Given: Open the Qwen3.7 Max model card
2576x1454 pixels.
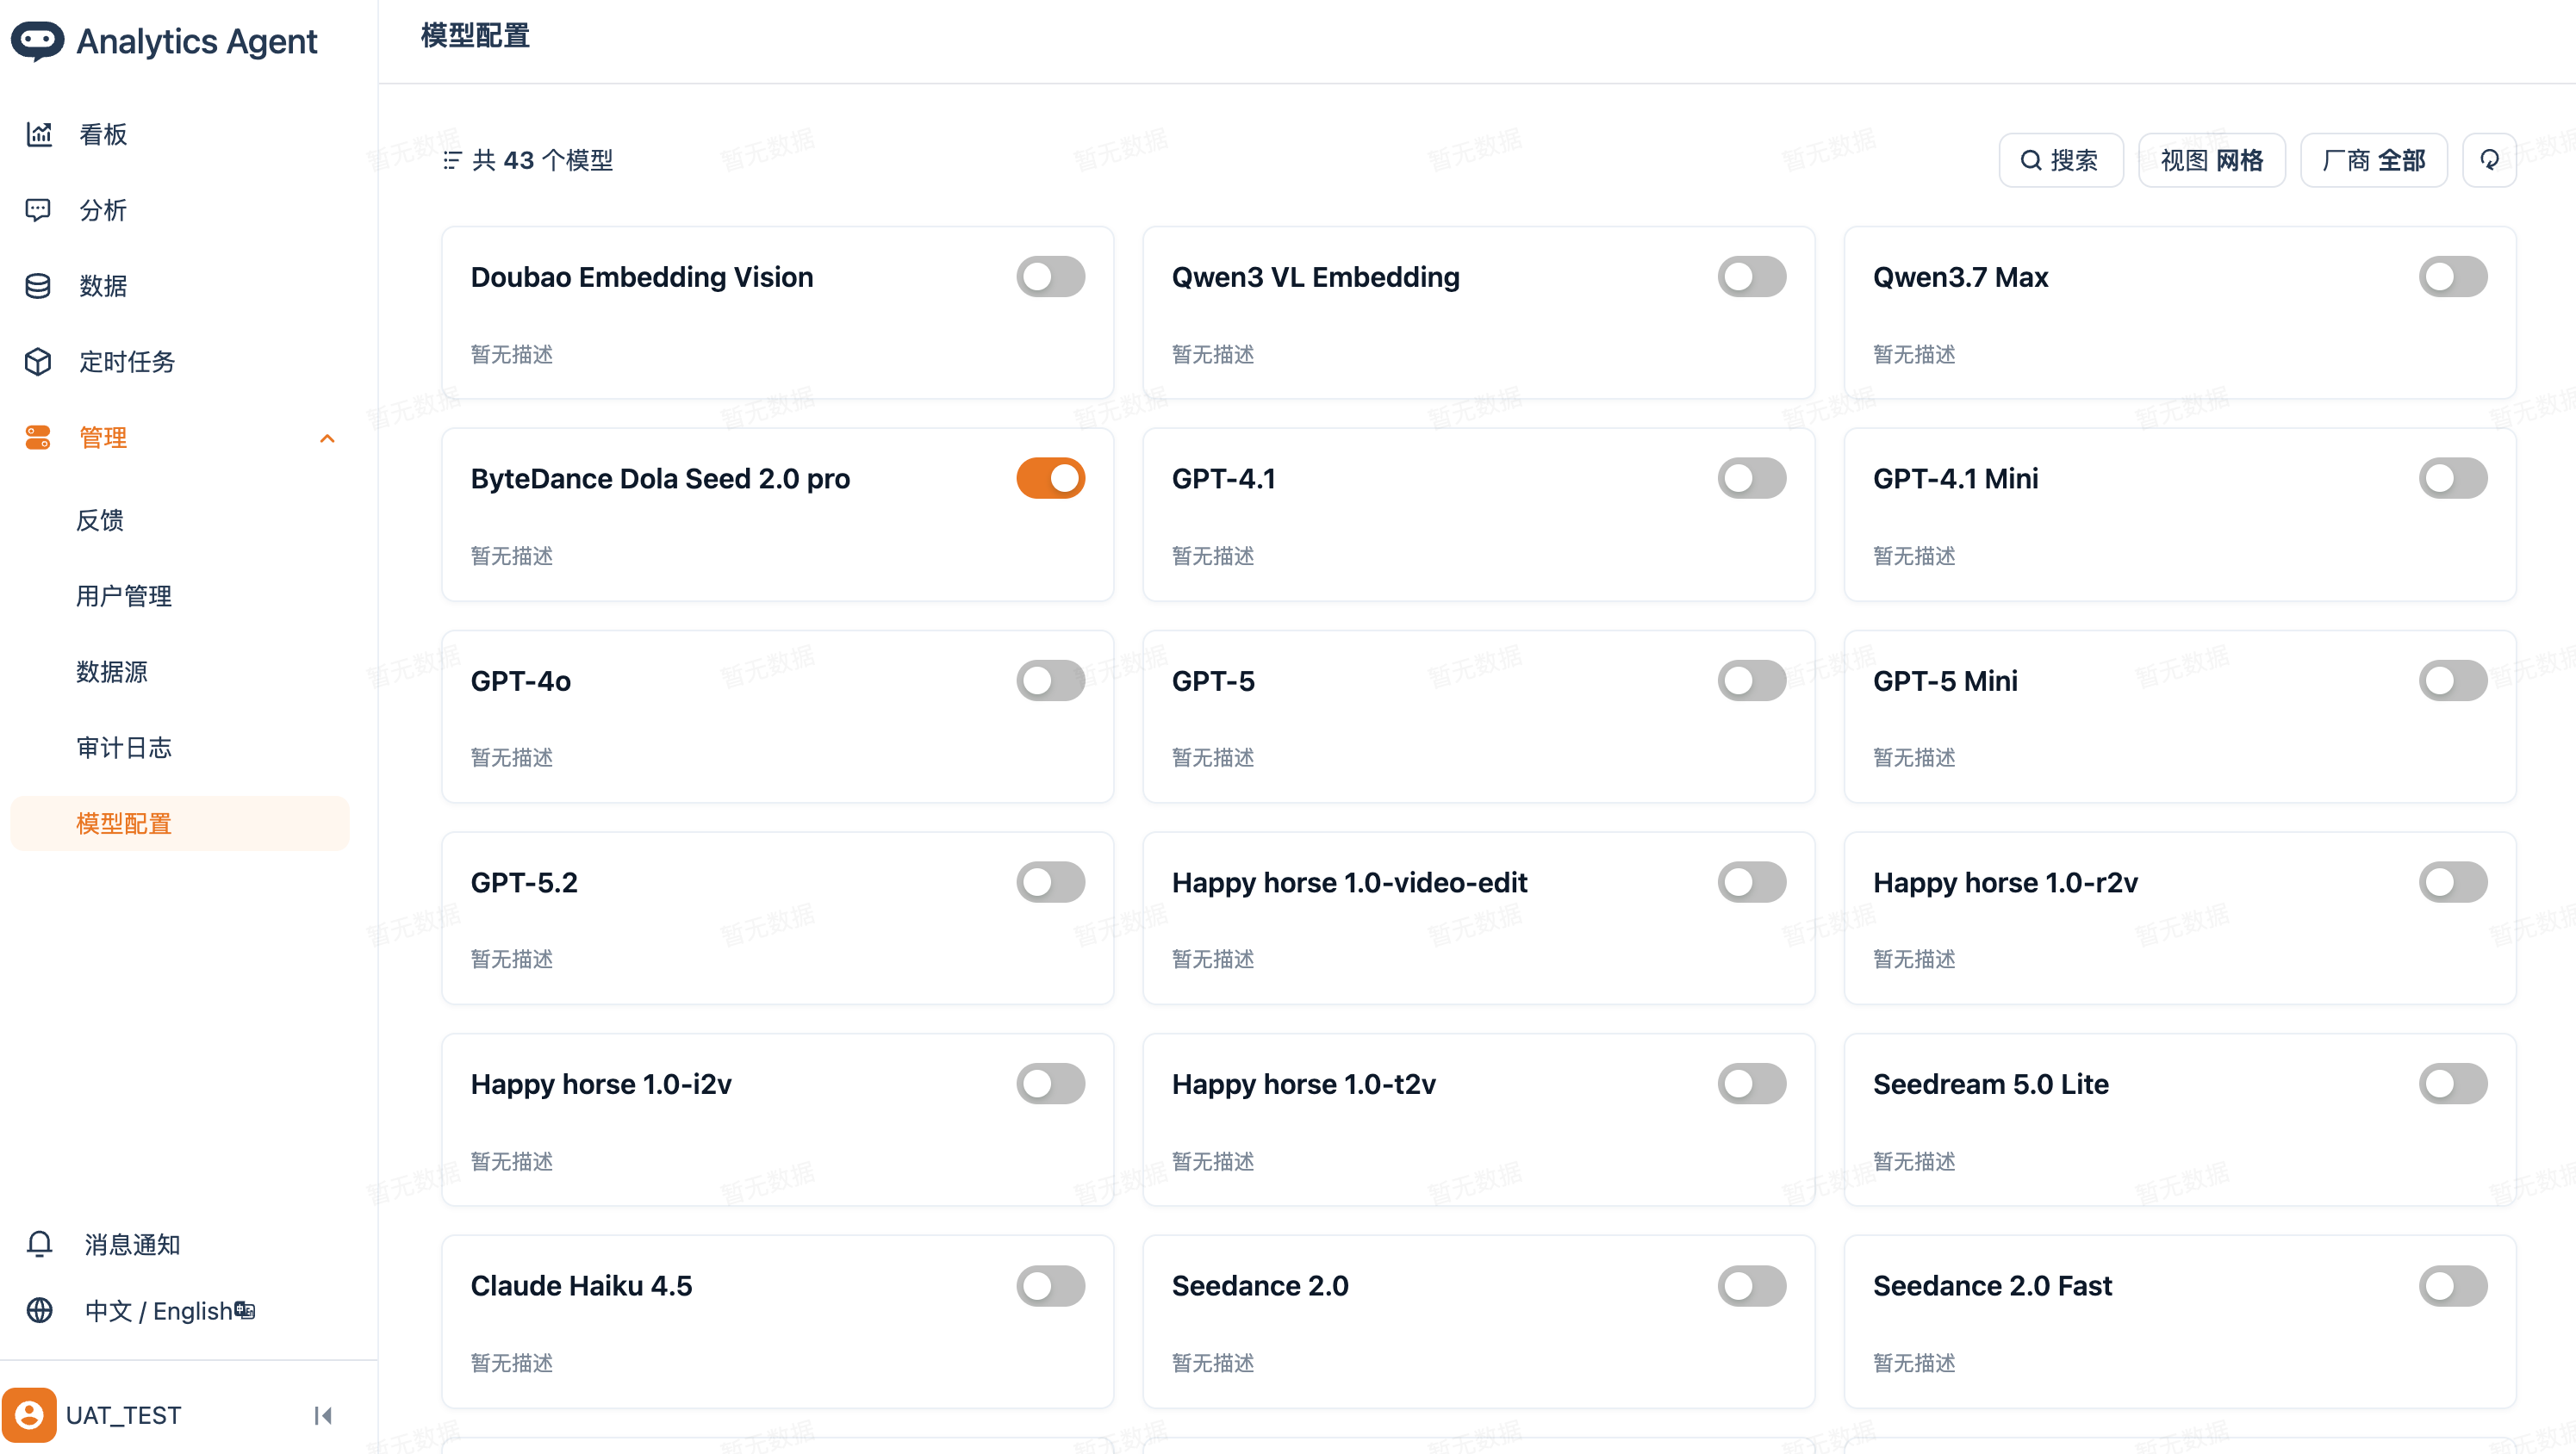Looking at the screenshot, I should tap(2179, 312).
